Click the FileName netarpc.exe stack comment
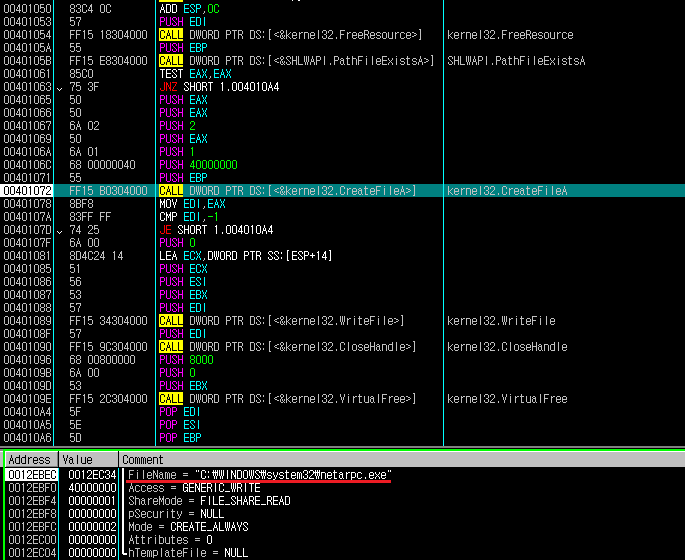 pyautogui.click(x=260, y=475)
